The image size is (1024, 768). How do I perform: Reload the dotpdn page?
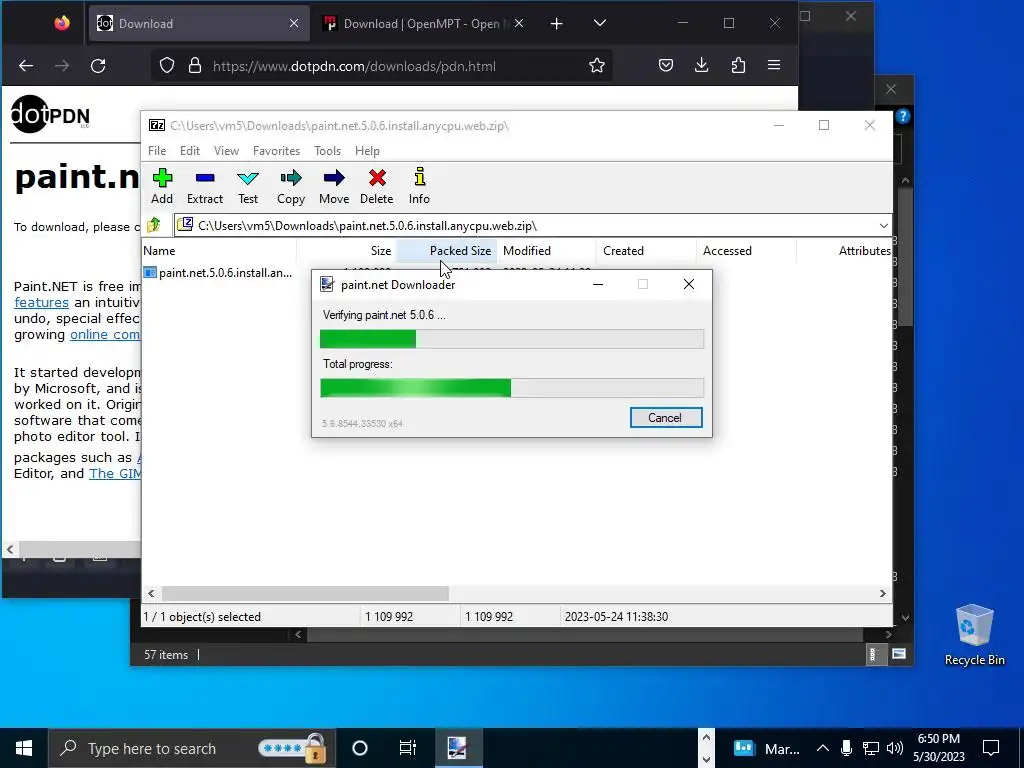point(98,65)
